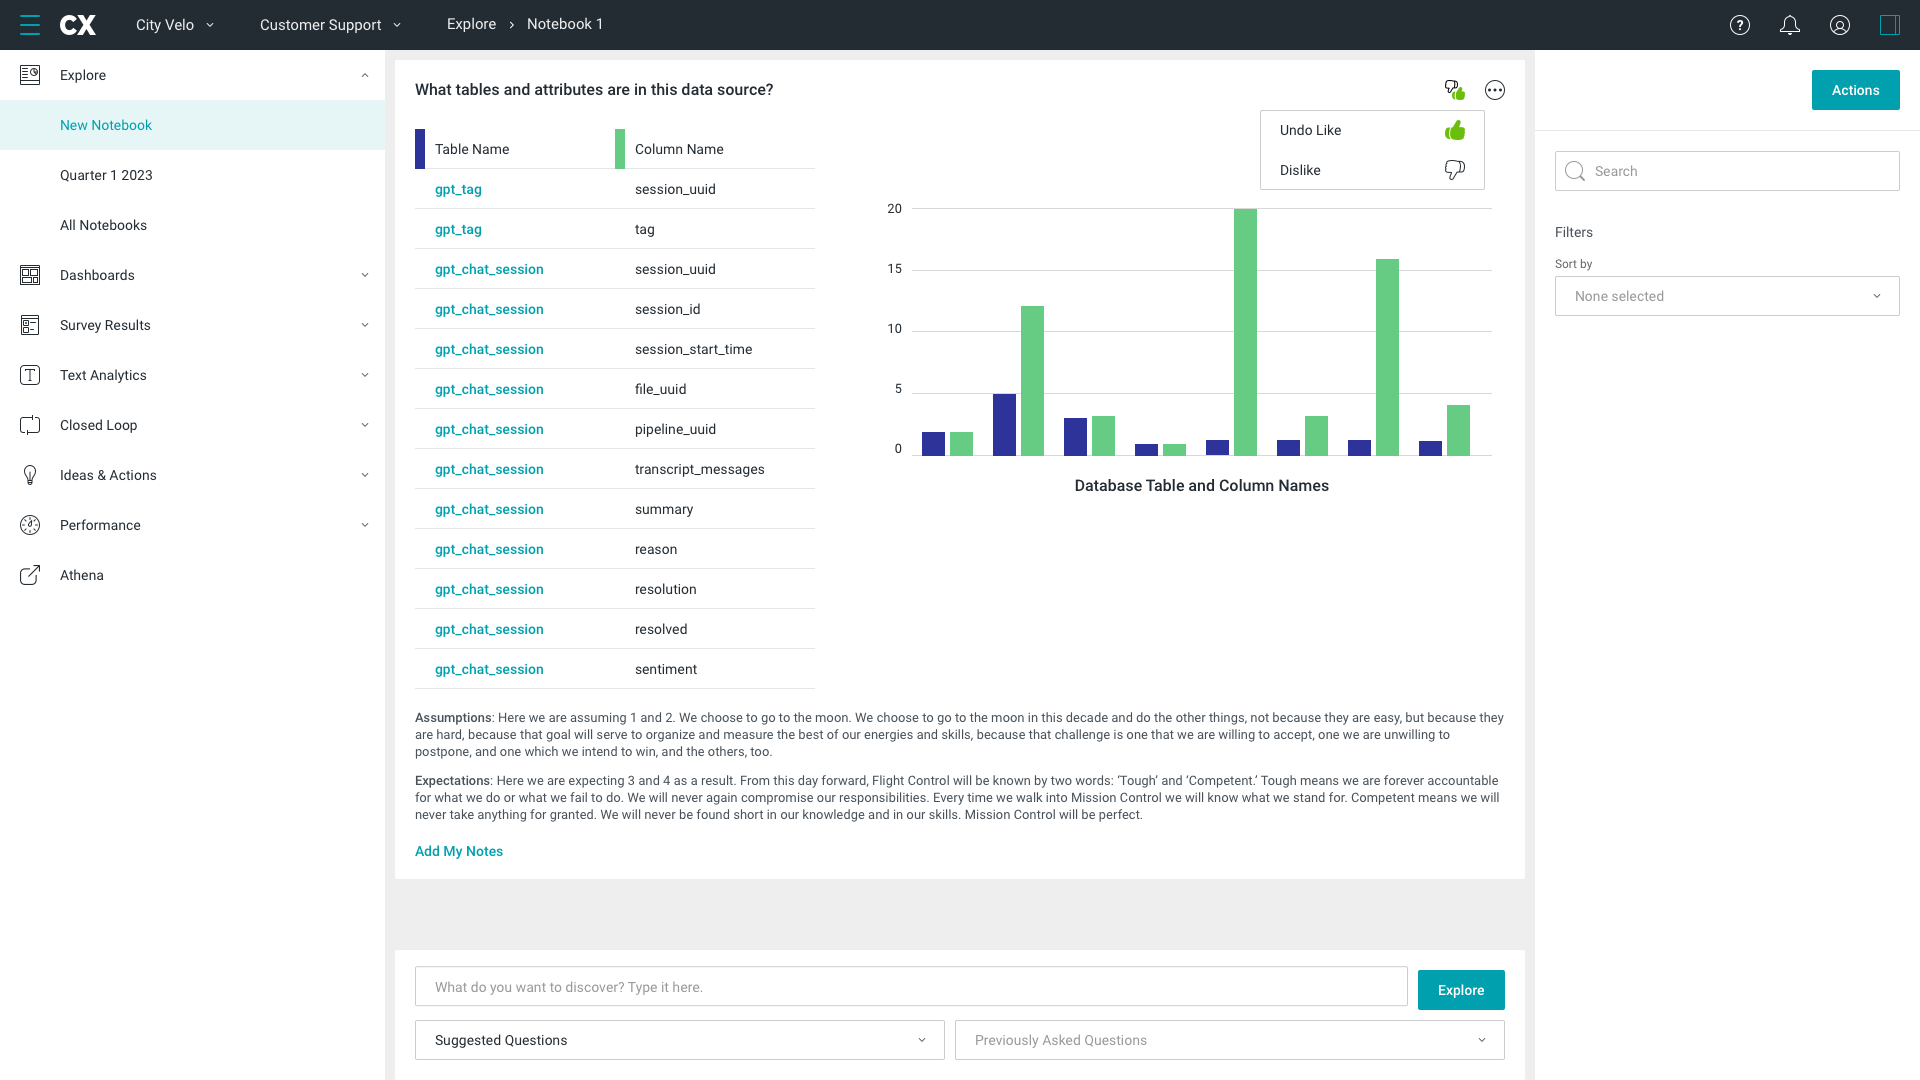1920x1080 pixels.
Task: Open the hamburger navigation menu
Action: coord(30,25)
